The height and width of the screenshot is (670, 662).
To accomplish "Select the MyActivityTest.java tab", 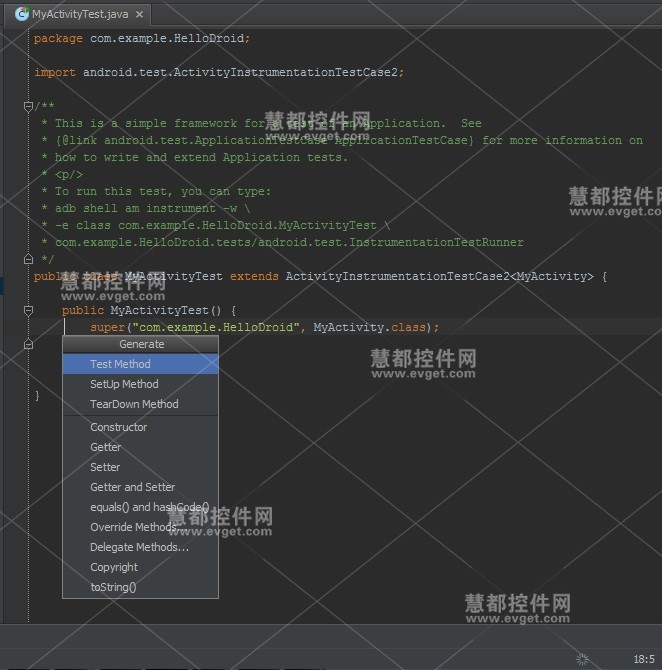I will [78, 15].
